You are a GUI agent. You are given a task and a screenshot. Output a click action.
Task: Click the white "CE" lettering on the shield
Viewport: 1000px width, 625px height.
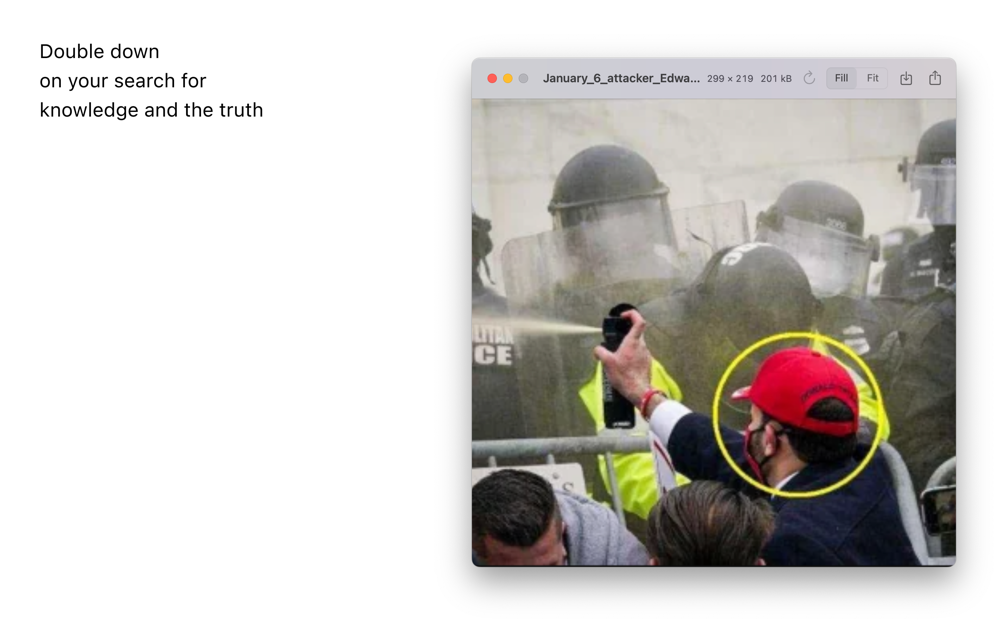coord(493,356)
